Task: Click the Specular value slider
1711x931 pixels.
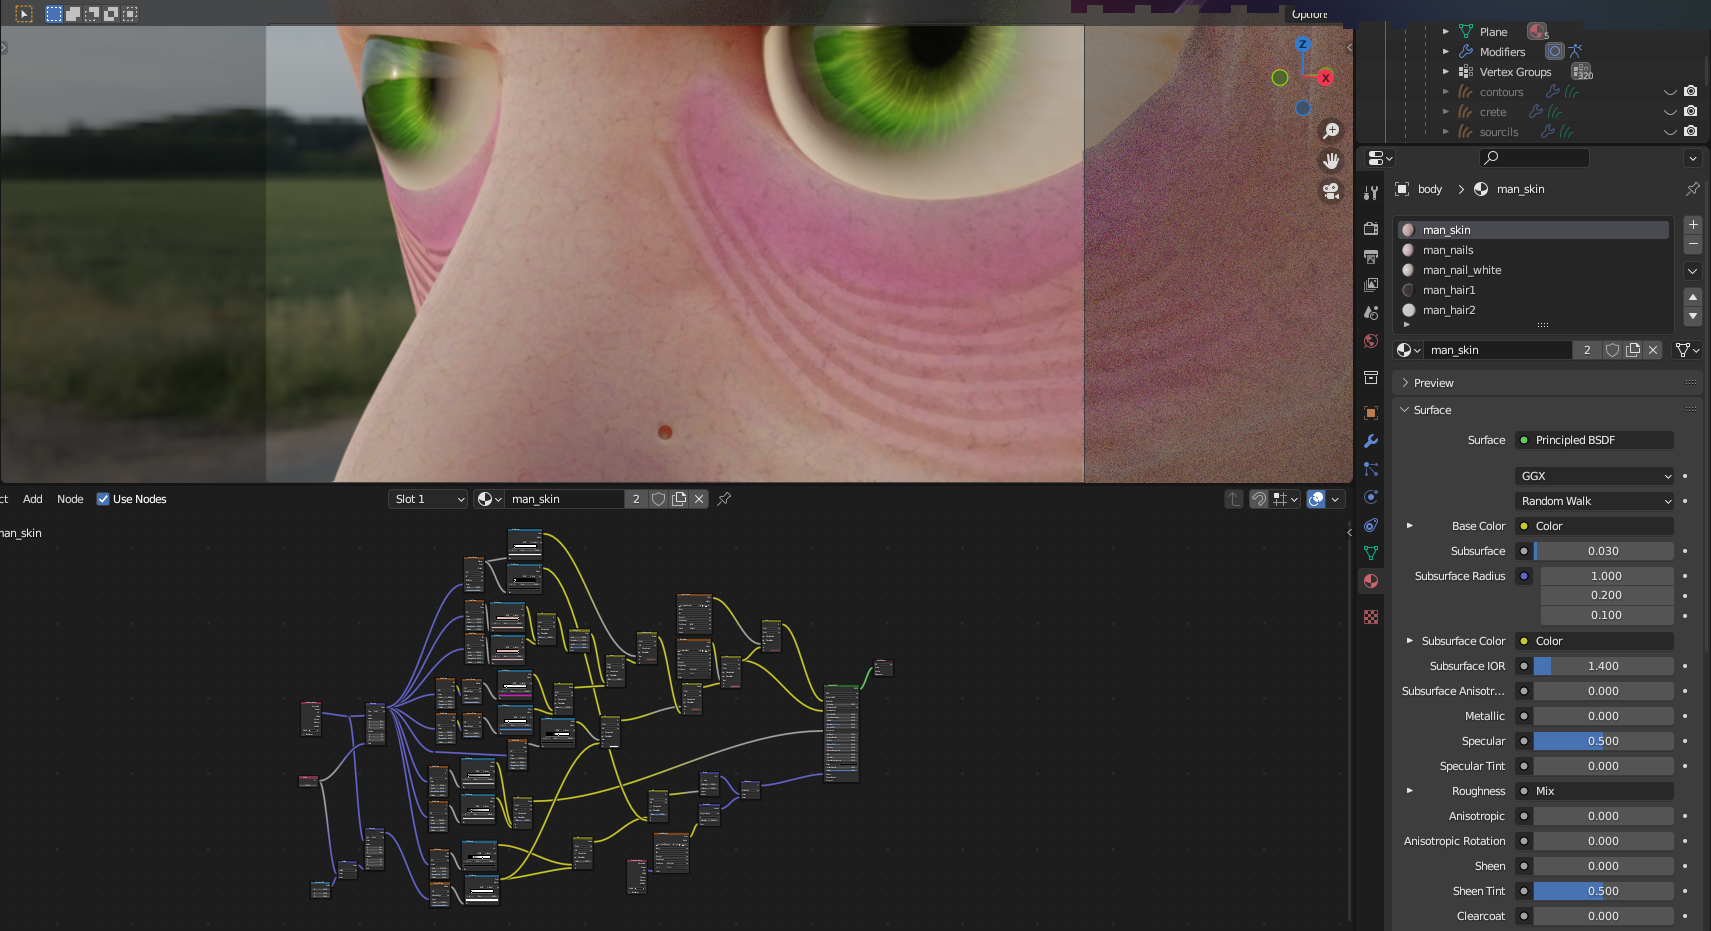Action: pyautogui.click(x=1603, y=741)
